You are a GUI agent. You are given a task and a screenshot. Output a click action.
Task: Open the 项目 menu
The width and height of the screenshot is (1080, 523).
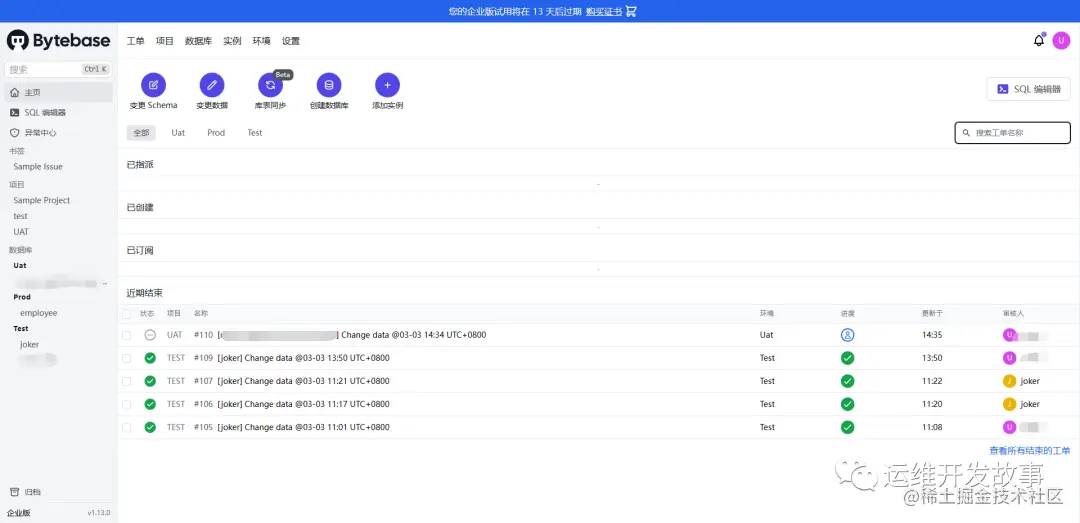(x=165, y=41)
